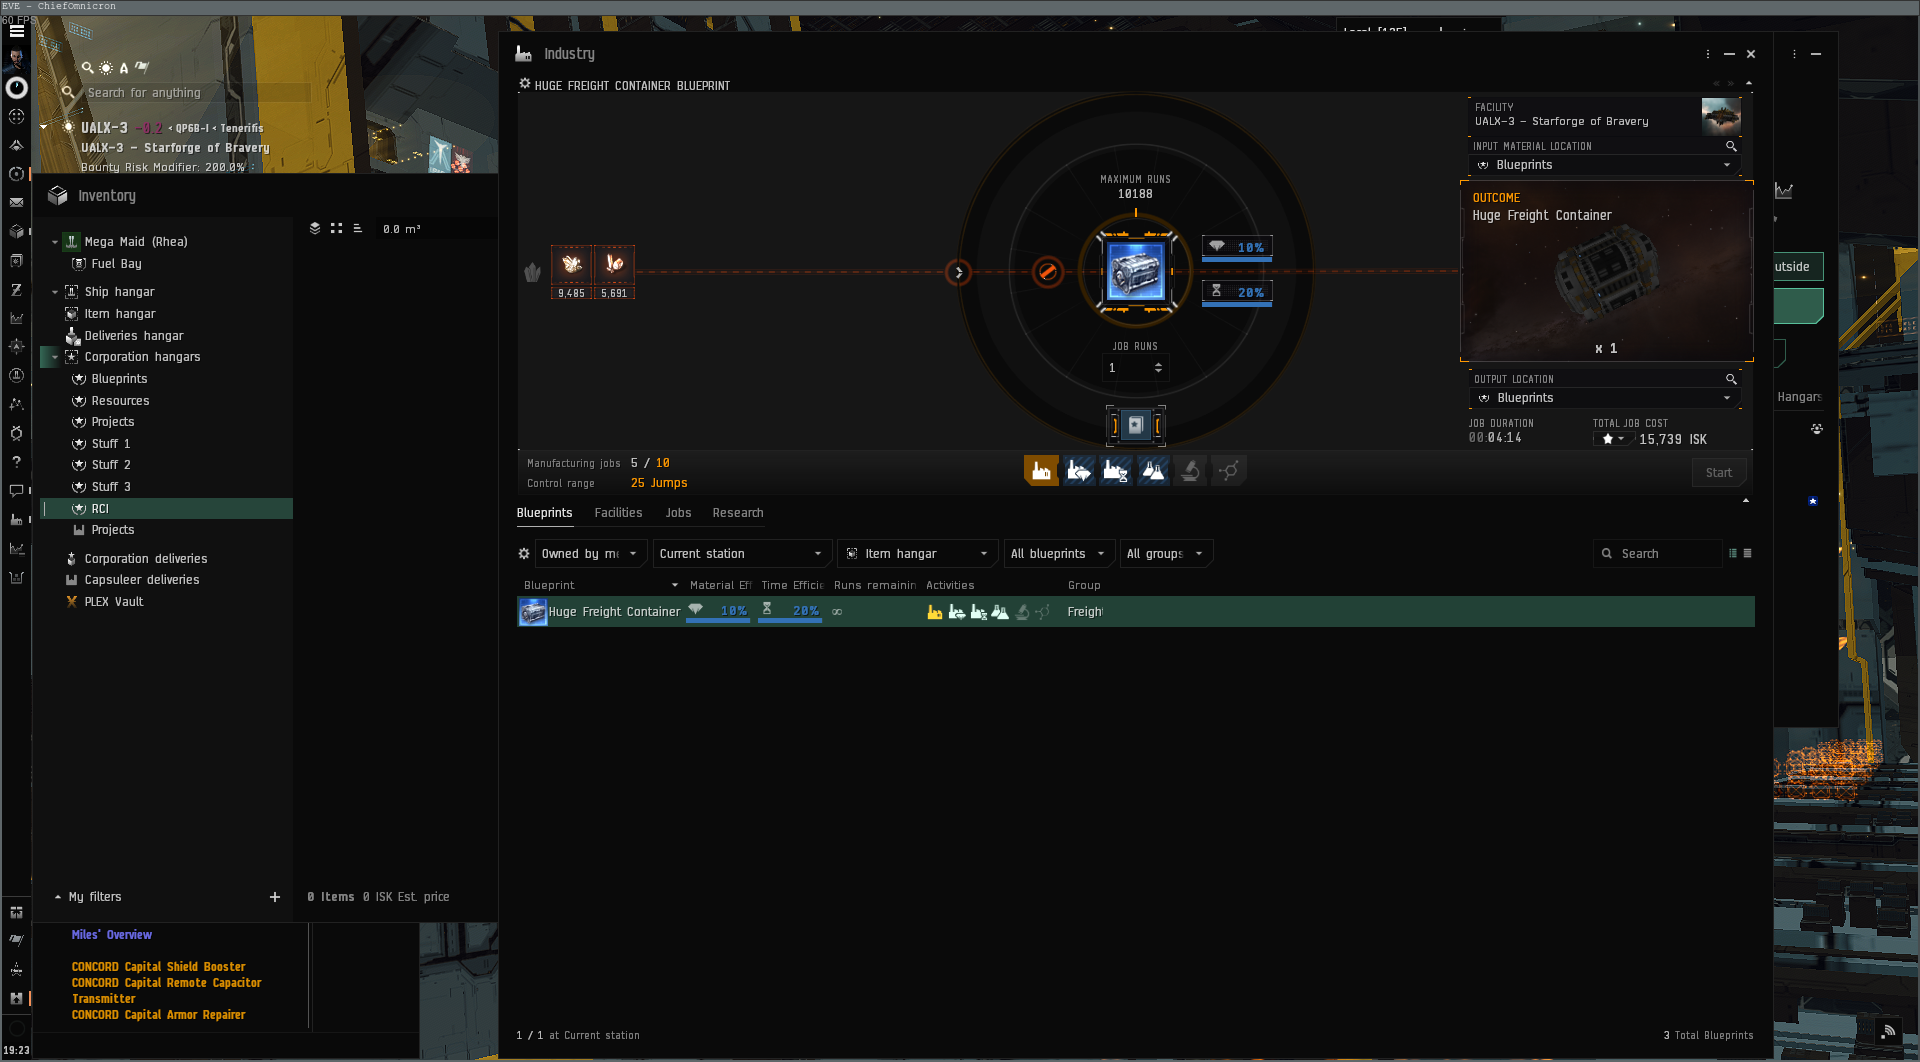Click the blueprint settings gear icon

coord(523,554)
